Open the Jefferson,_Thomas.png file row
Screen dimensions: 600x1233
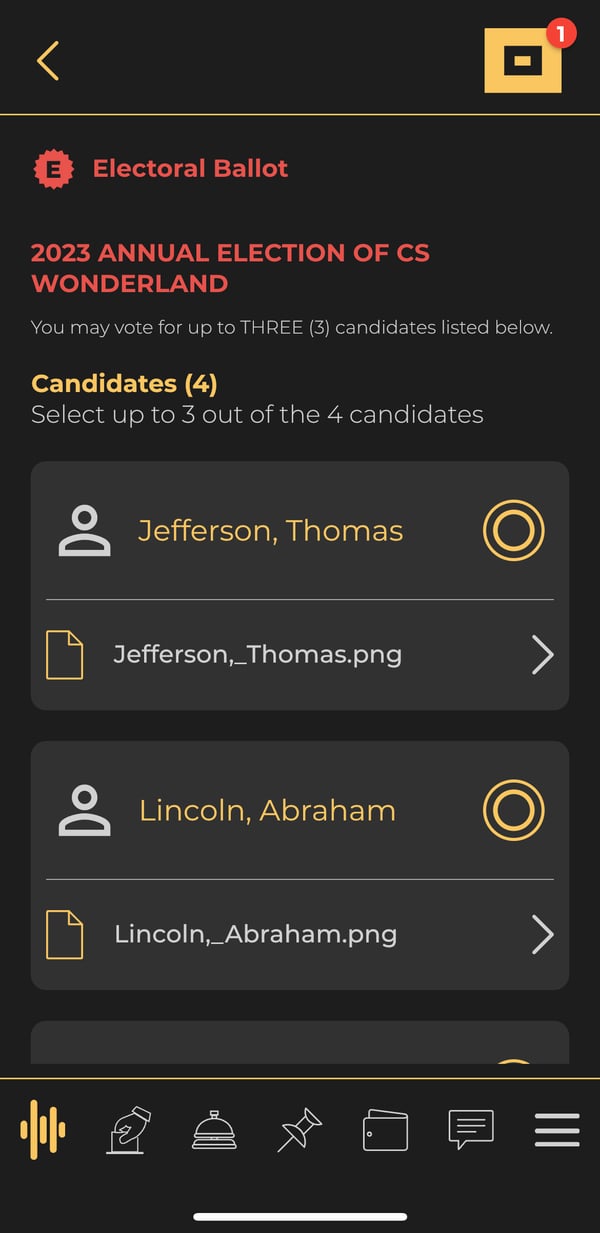[x=258, y=655]
